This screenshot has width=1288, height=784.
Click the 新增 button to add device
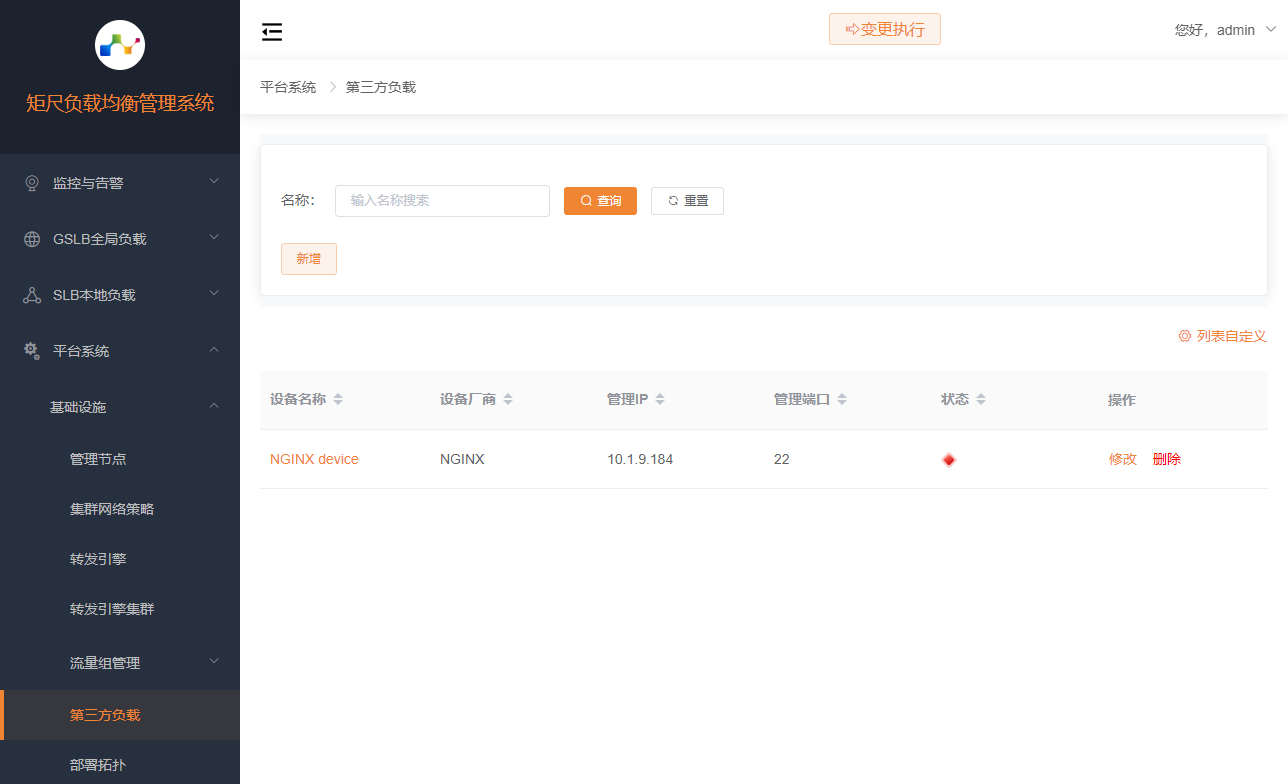[308, 258]
